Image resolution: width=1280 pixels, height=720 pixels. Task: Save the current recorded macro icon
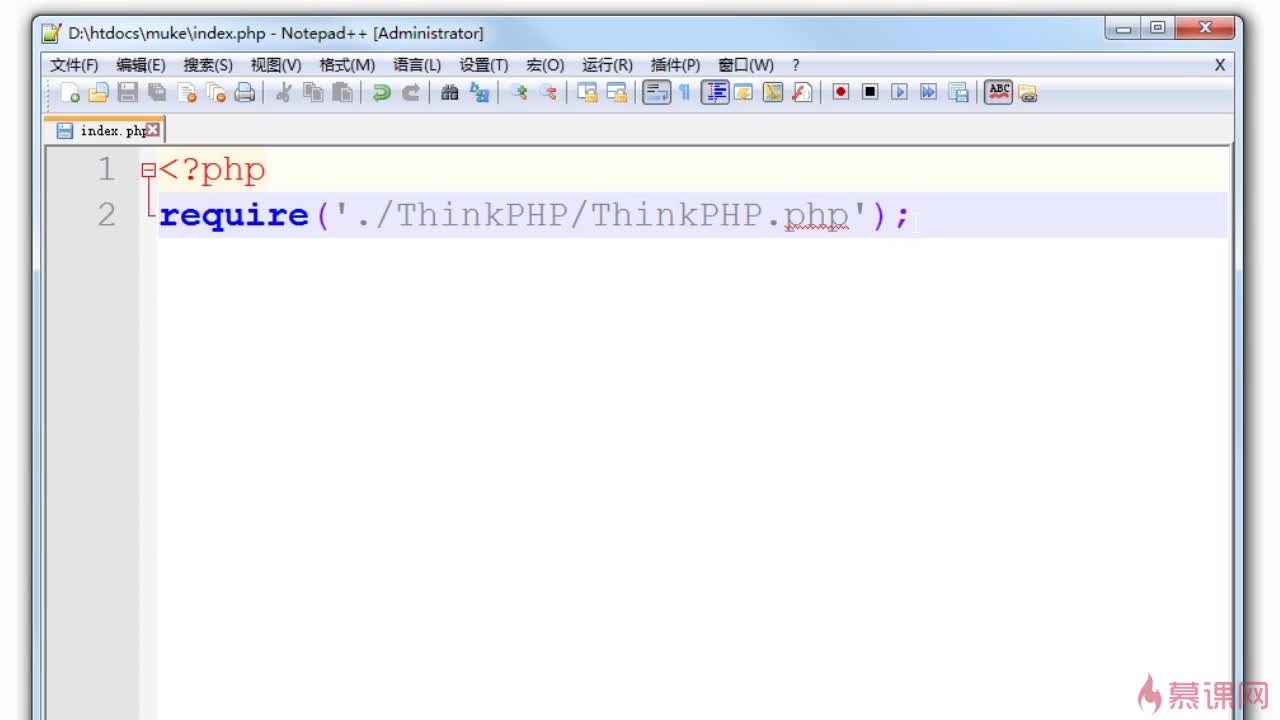[x=959, y=93]
